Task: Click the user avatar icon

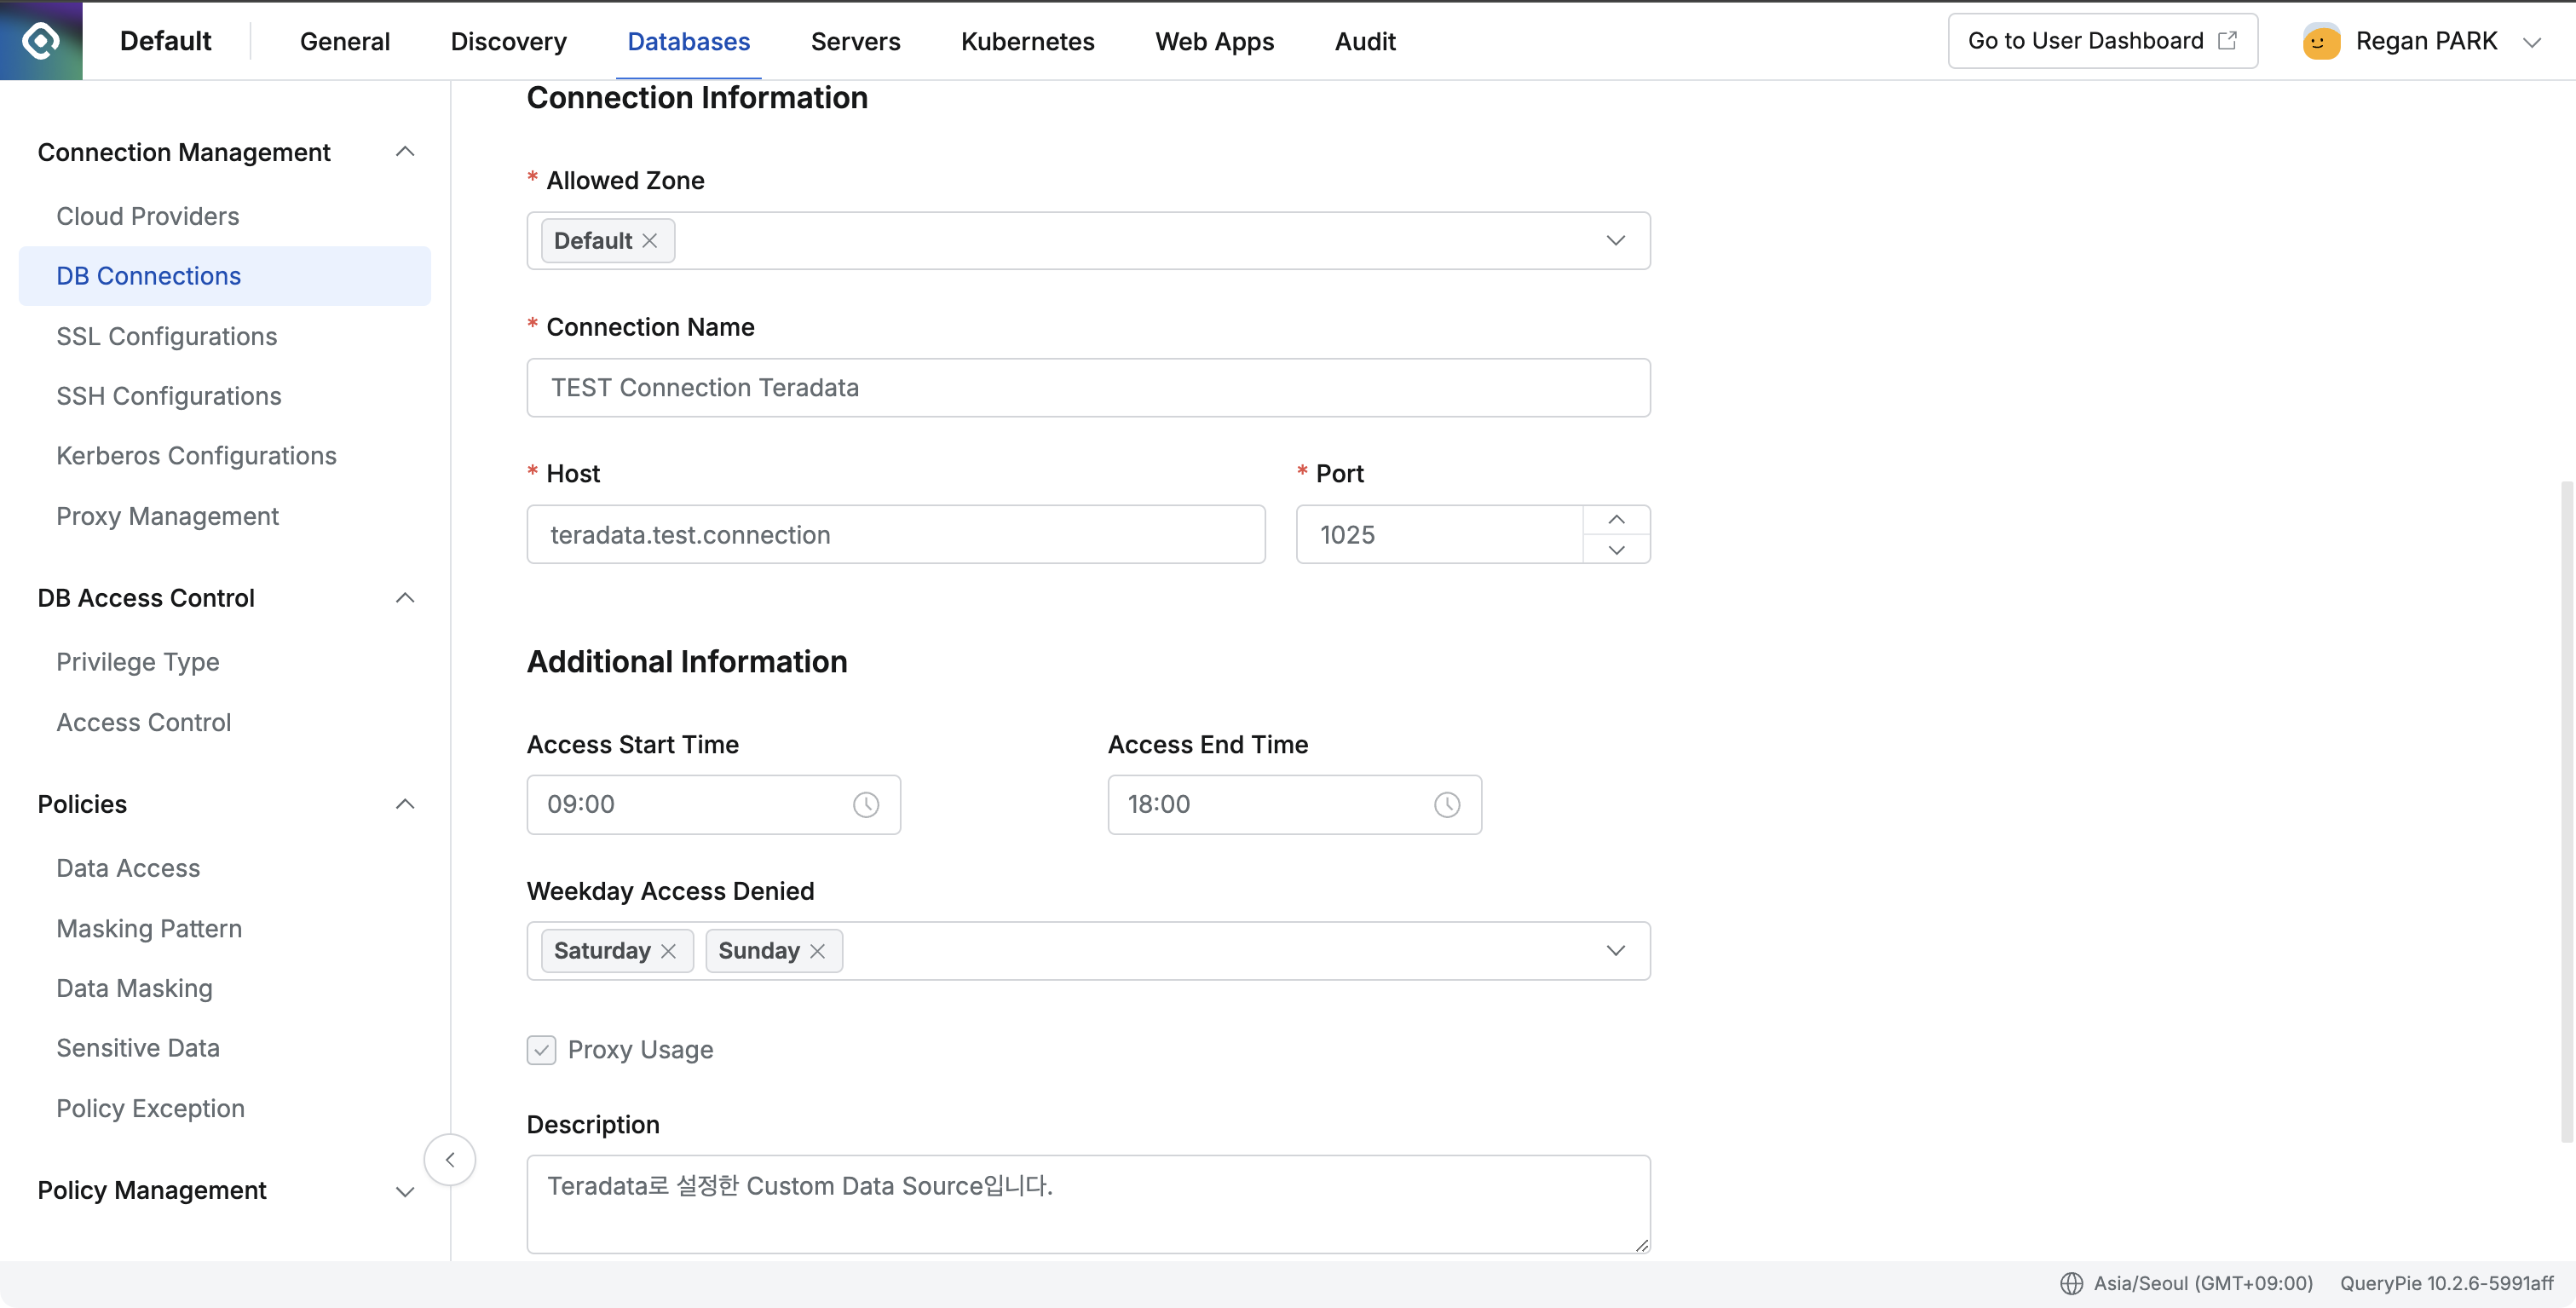Action: pos(2320,41)
